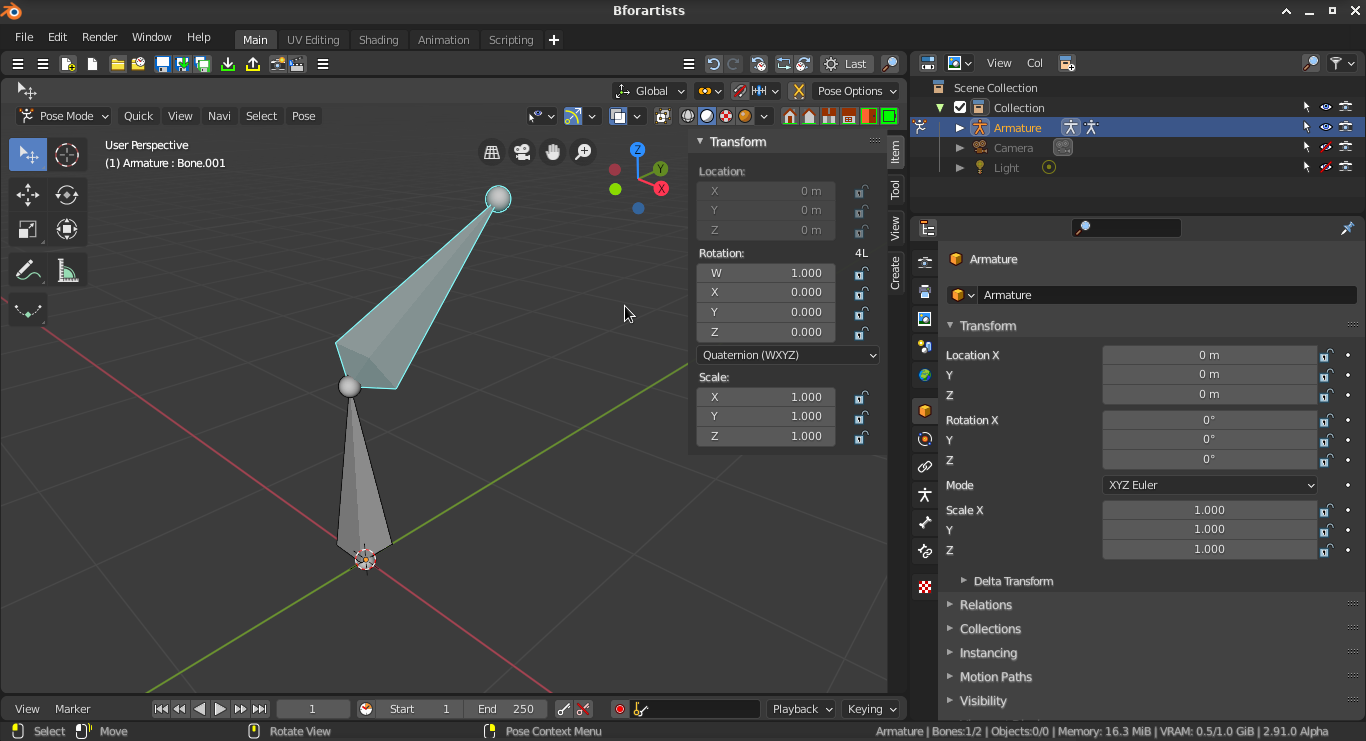Select the Scale tool icon

click(28, 230)
